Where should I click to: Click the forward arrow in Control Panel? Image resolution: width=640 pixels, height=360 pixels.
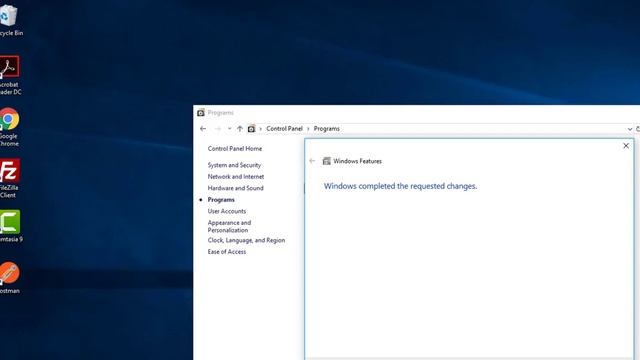[218, 129]
